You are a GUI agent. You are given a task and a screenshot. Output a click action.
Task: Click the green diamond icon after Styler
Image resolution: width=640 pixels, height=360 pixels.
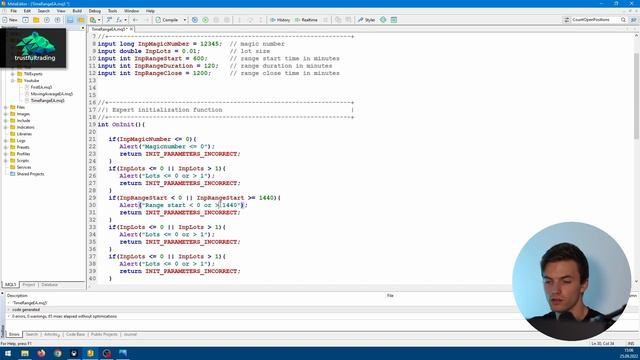(x=383, y=20)
